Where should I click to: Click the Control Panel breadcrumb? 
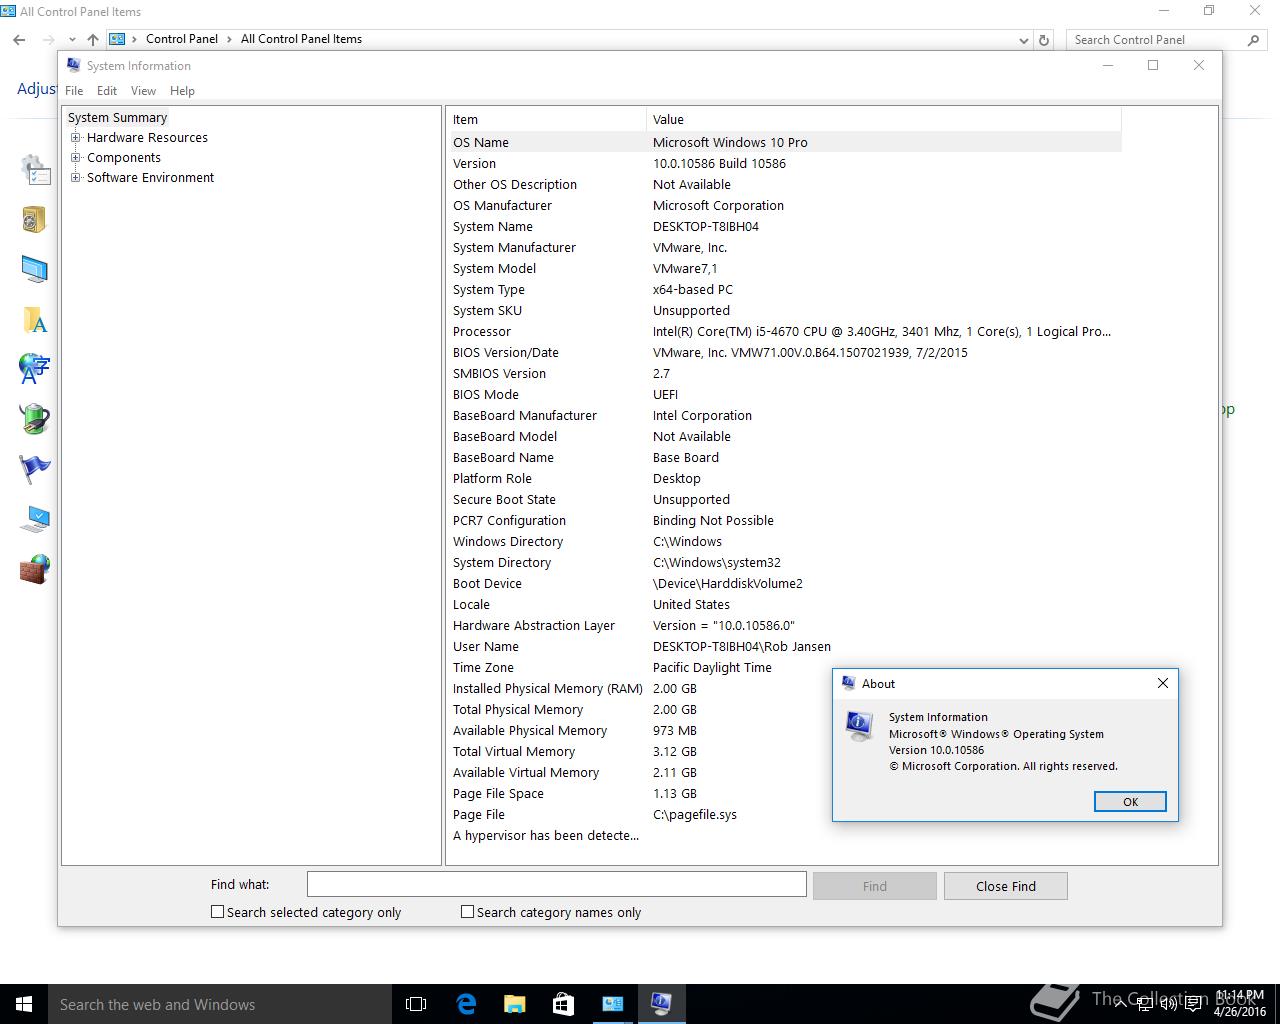pyautogui.click(x=182, y=39)
